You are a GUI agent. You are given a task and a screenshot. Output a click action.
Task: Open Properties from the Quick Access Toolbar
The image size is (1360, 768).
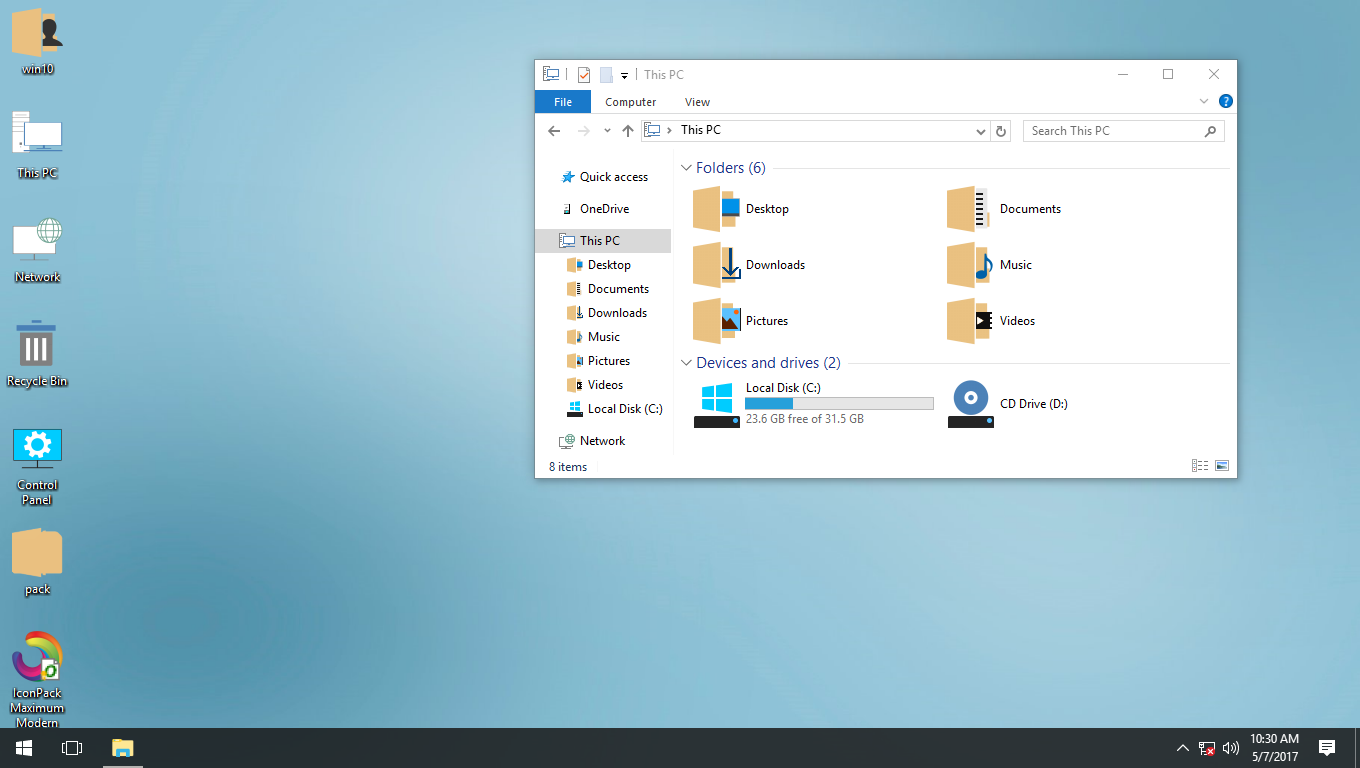(585, 74)
